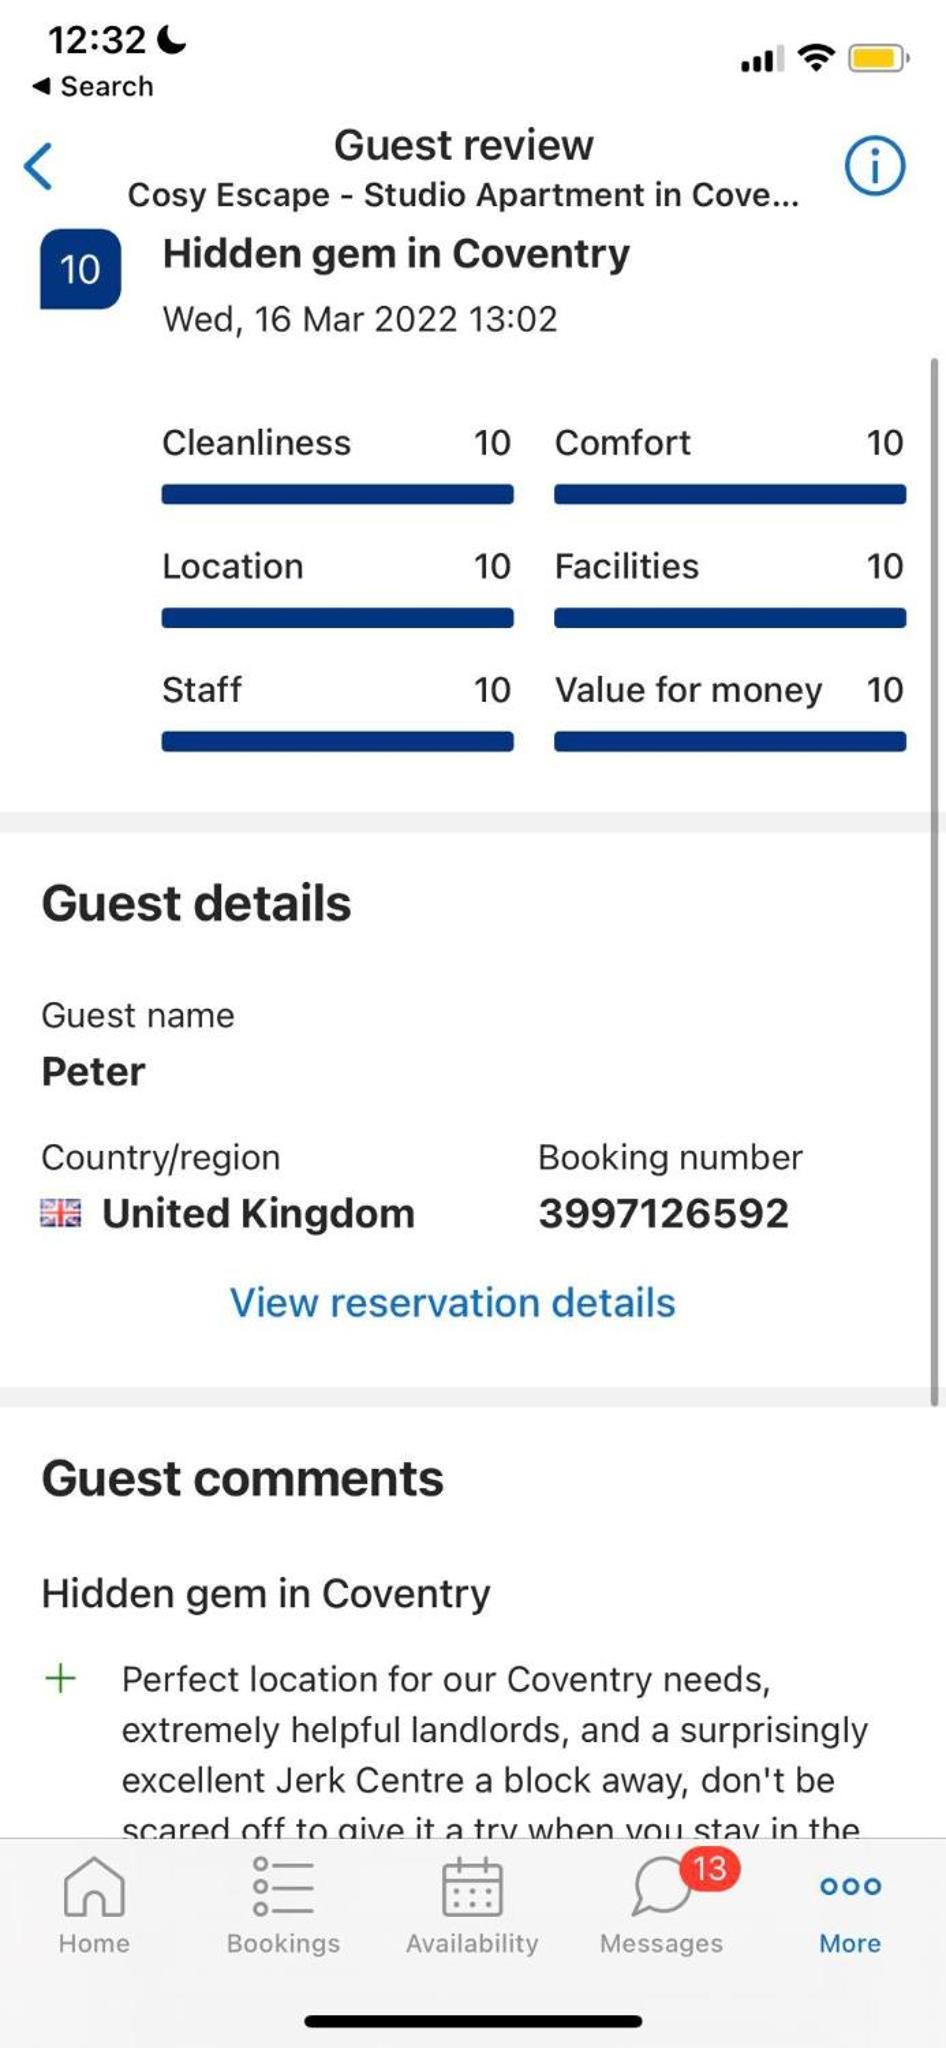The width and height of the screenshot is (946, 2048).
Task: Open View reservation details link
Action: pos(453,1302)
